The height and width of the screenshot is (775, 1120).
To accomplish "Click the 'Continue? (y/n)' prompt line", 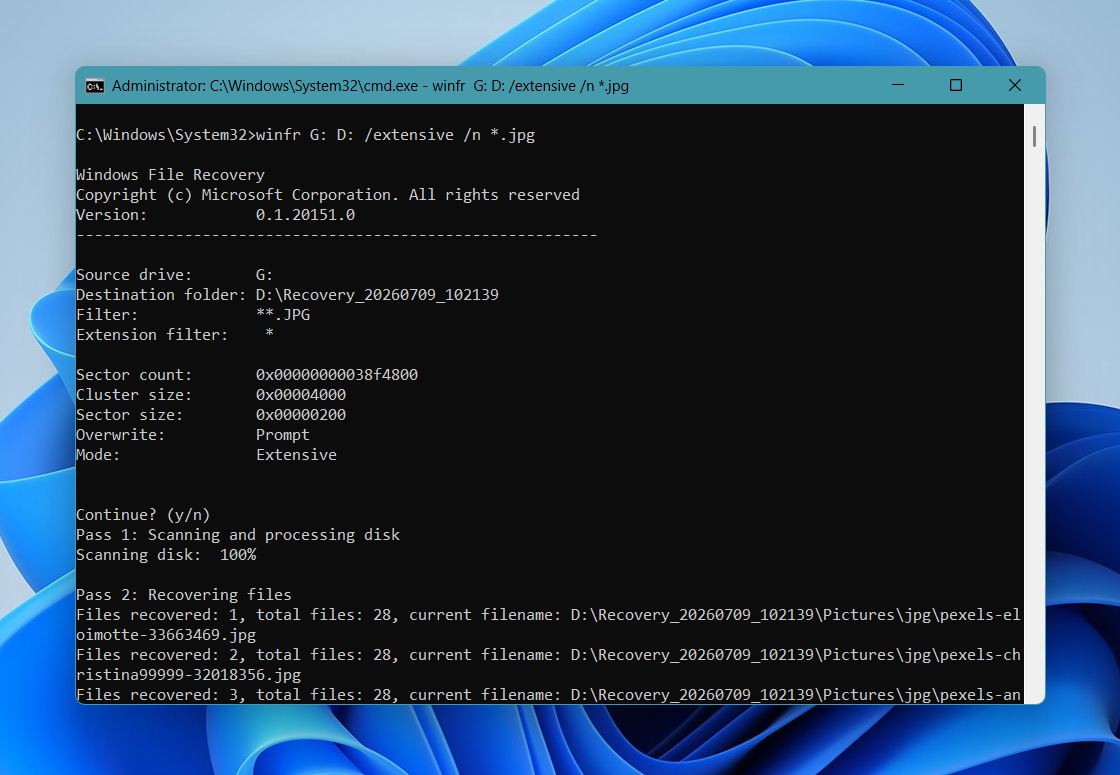I will pos(144,515).
